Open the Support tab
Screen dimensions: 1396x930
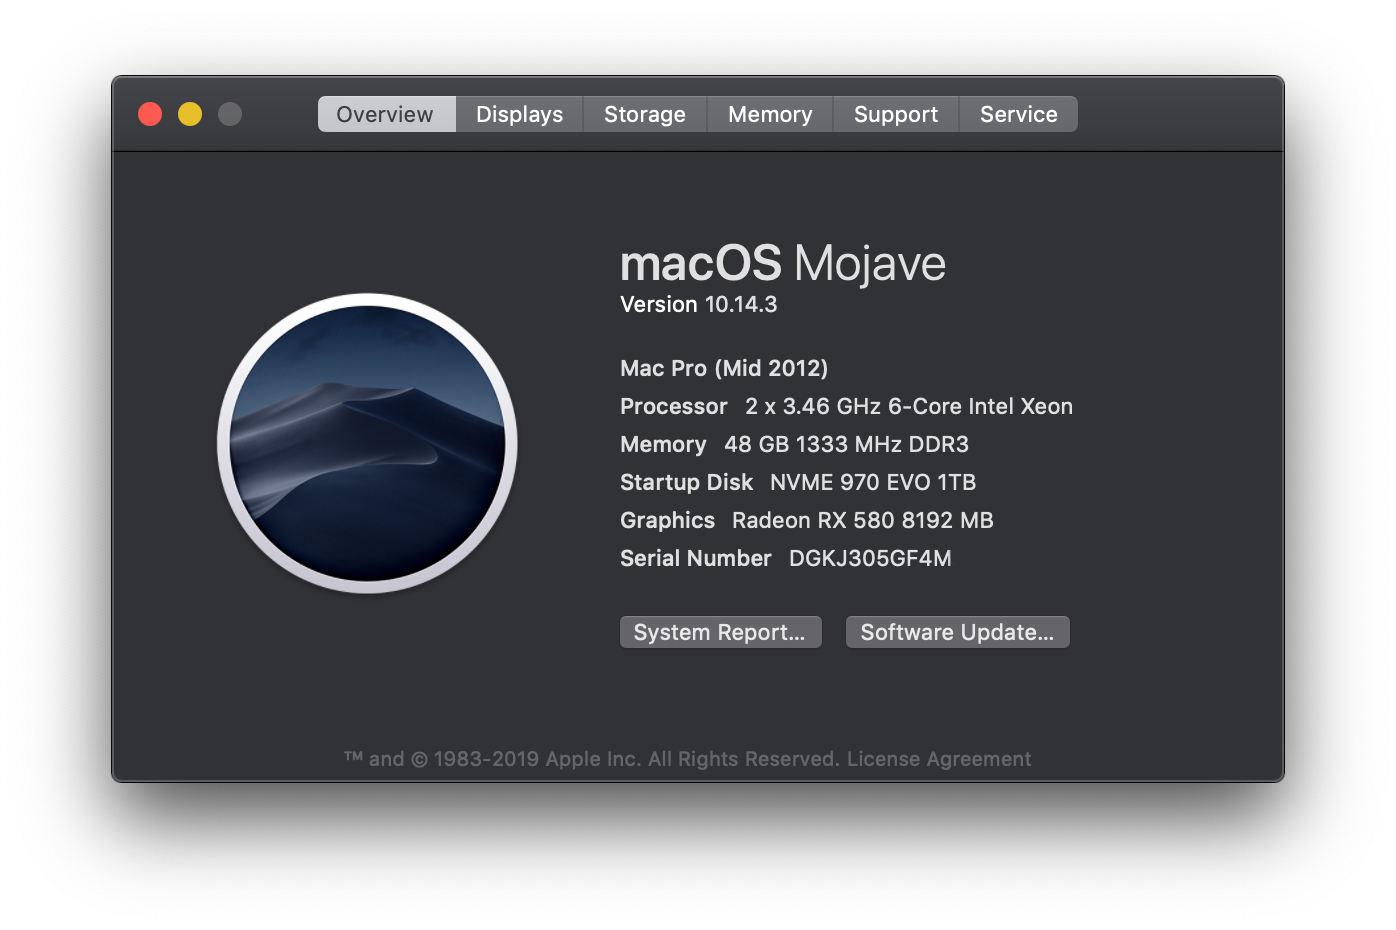(896, 114)
